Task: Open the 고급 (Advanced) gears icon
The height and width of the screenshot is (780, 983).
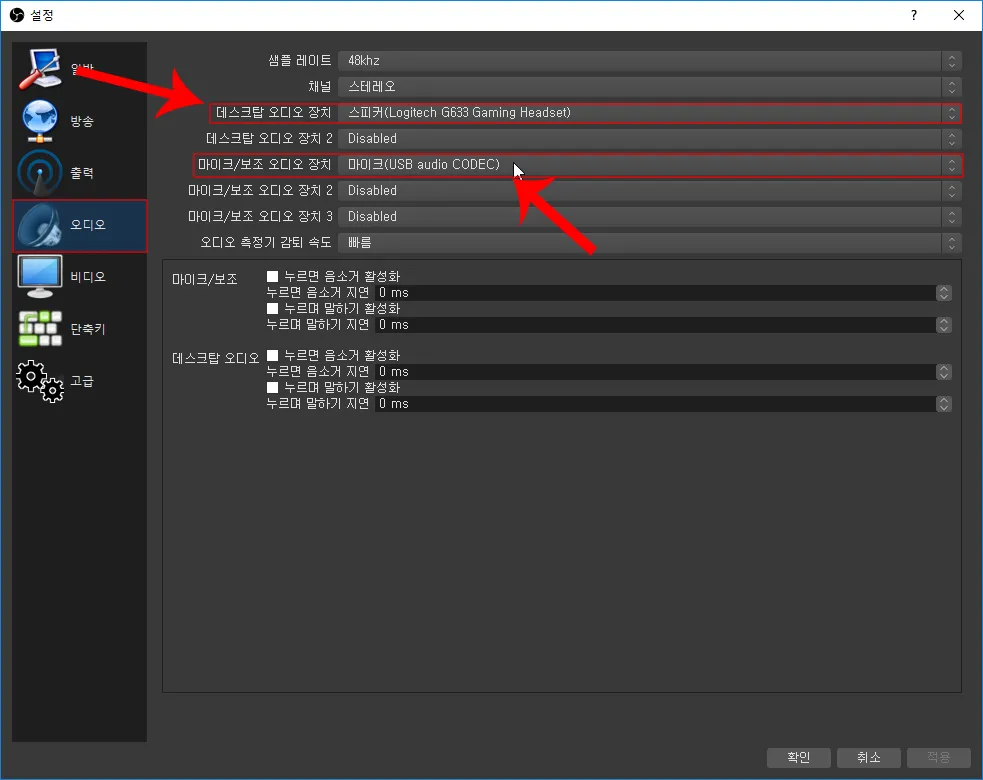Action: click(x=39, y=381)
